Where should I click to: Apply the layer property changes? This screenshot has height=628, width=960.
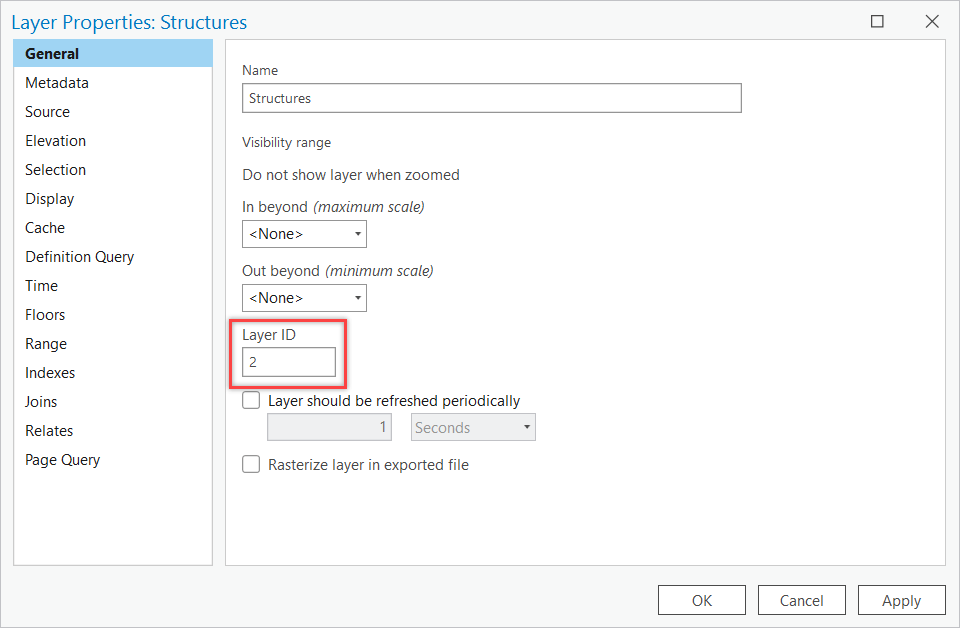click(x=901, y=599)
